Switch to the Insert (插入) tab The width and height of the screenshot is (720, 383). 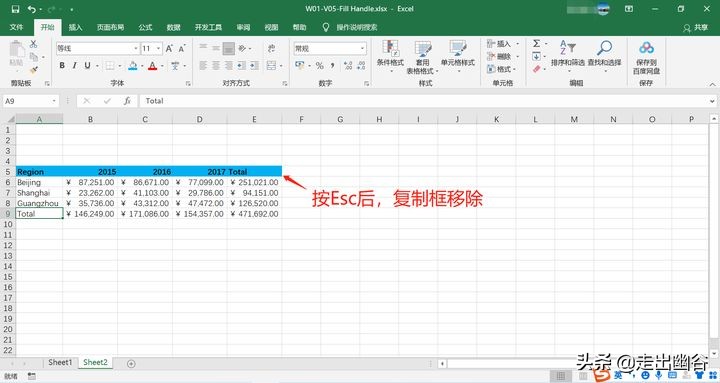(x=75, y=27)
